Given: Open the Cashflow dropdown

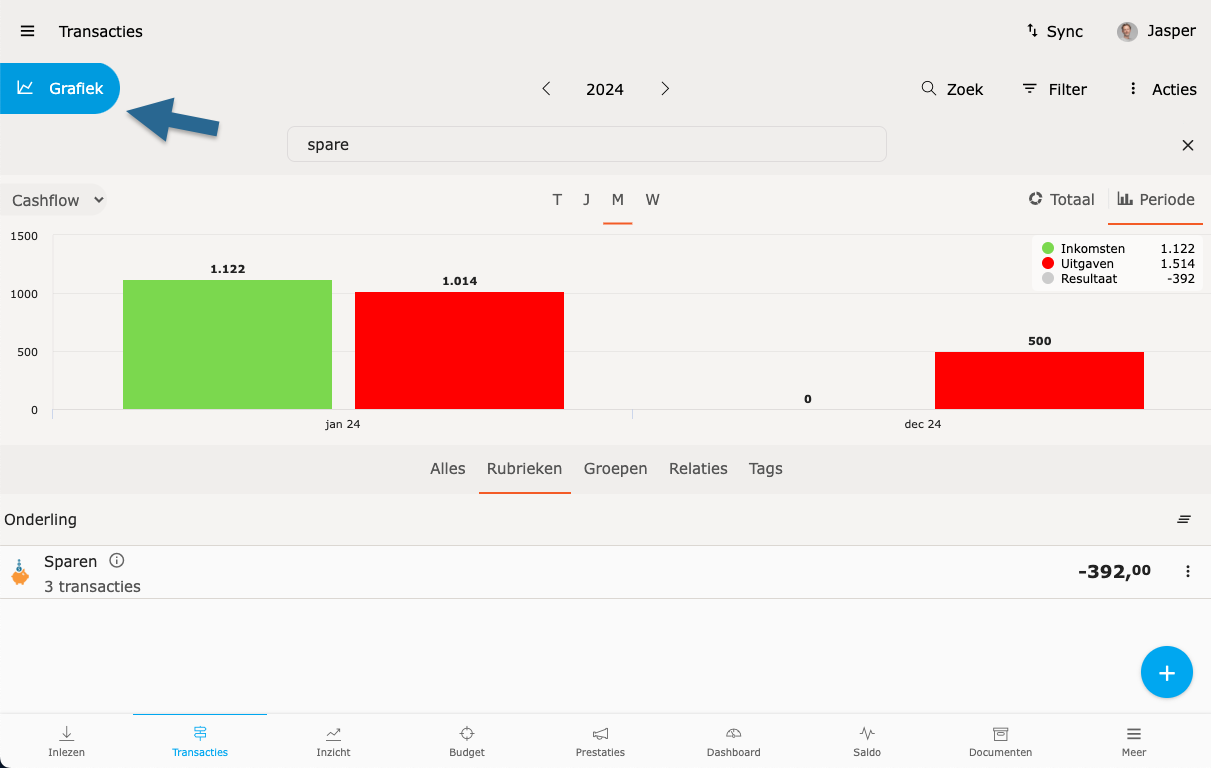Looking at the screenshot, I should tap(53, 200).
